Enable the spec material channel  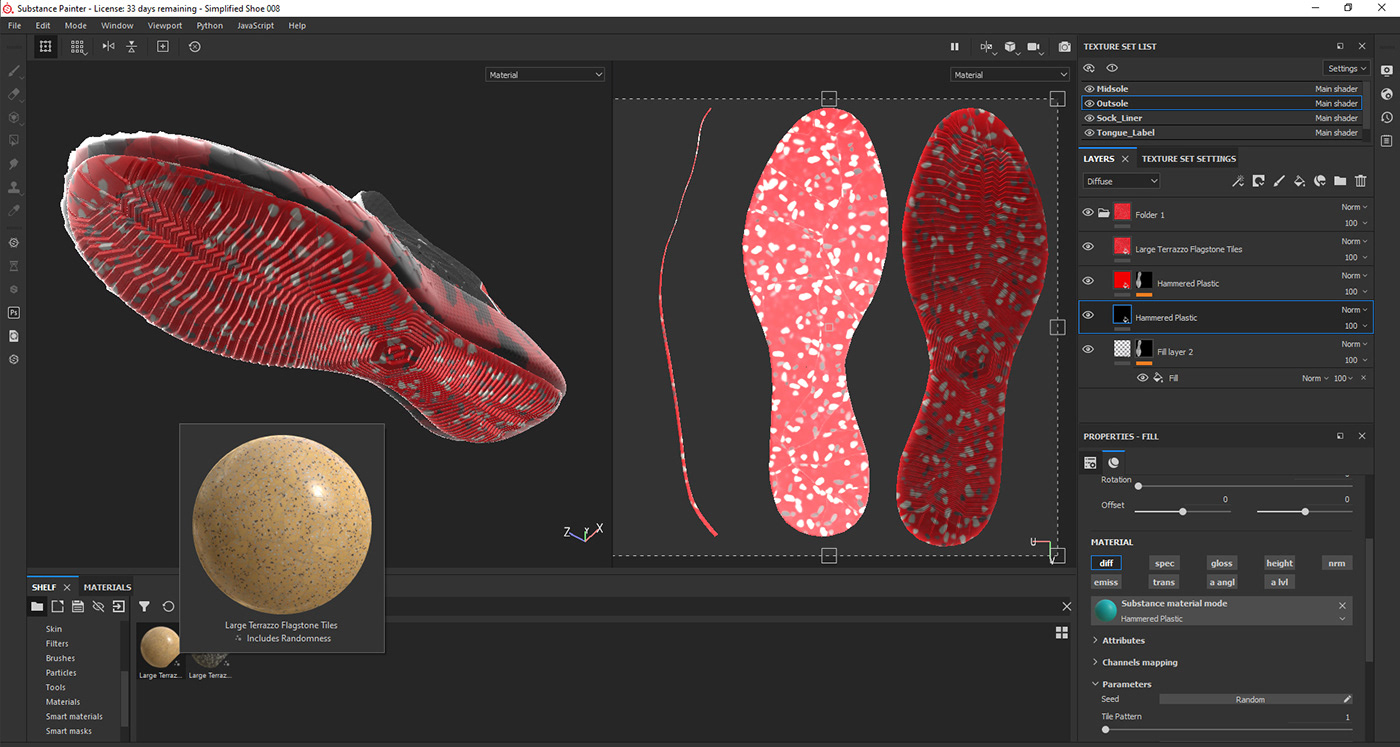[1164, 562]
